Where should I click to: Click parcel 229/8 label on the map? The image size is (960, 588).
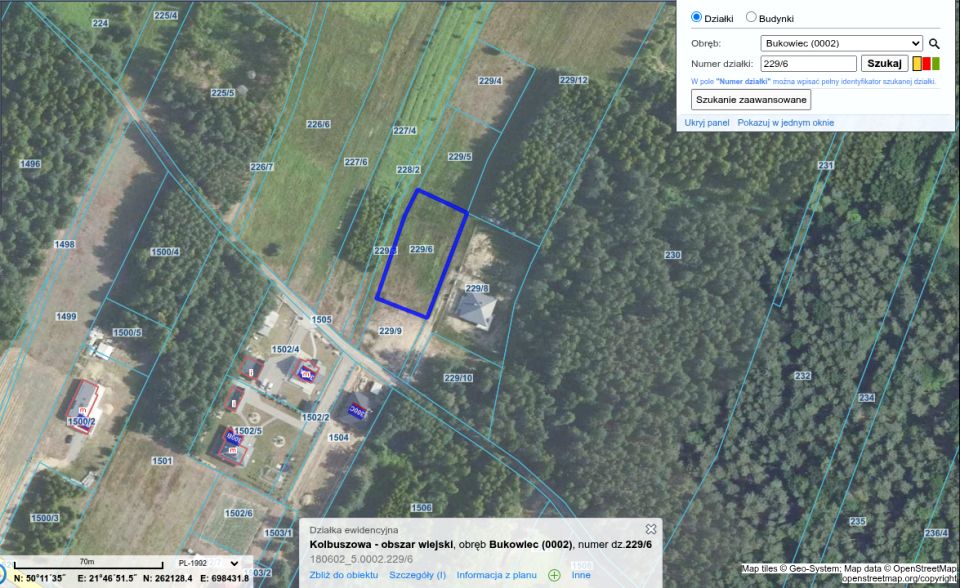[x=477, y=288]
